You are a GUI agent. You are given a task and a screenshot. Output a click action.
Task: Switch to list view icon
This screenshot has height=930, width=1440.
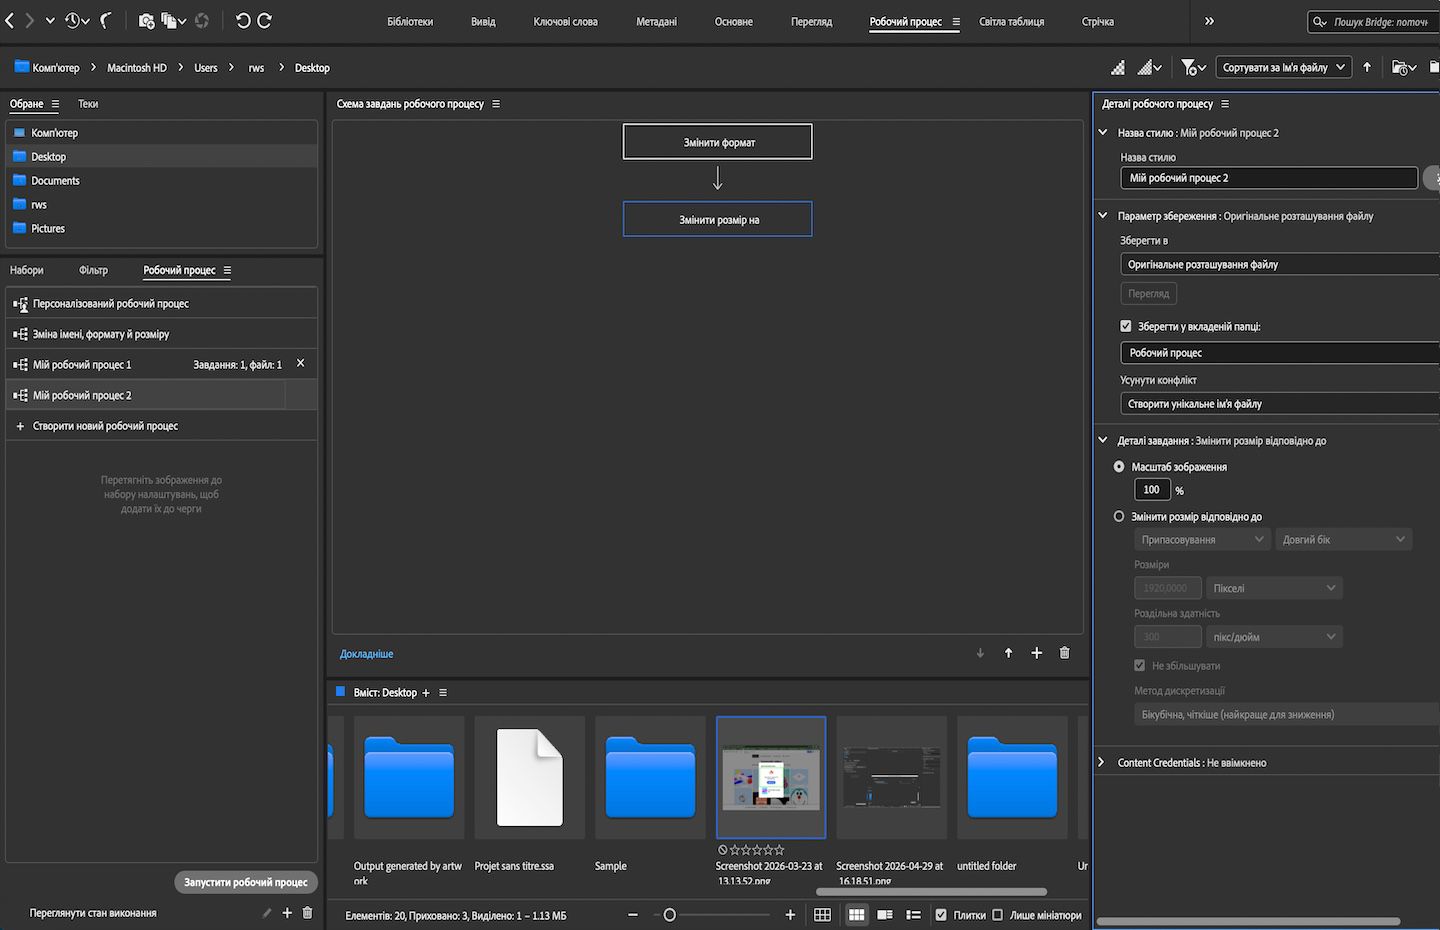(913, 915)
